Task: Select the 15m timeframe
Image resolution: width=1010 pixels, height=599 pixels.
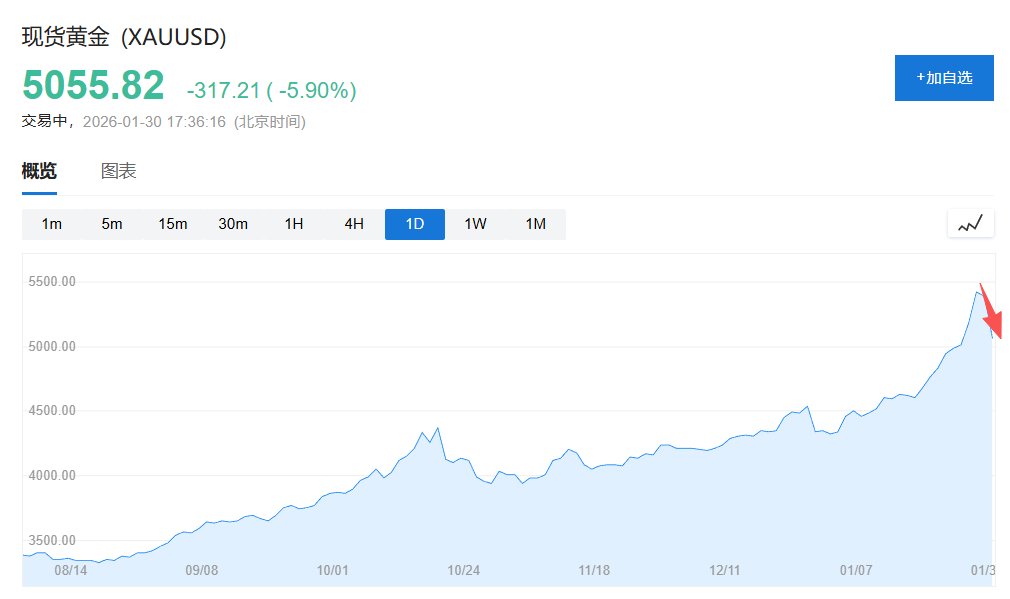Action: pos(173,224)
